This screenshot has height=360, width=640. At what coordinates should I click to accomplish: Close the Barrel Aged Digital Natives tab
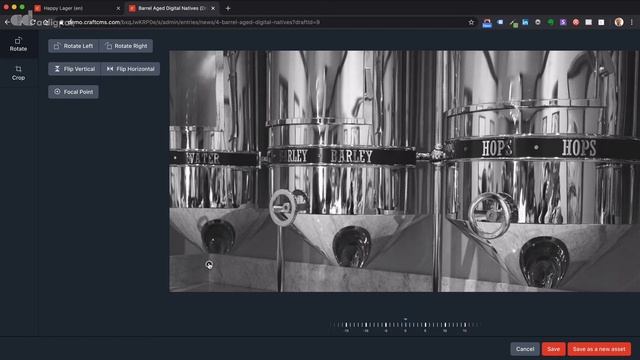(213, 8)
